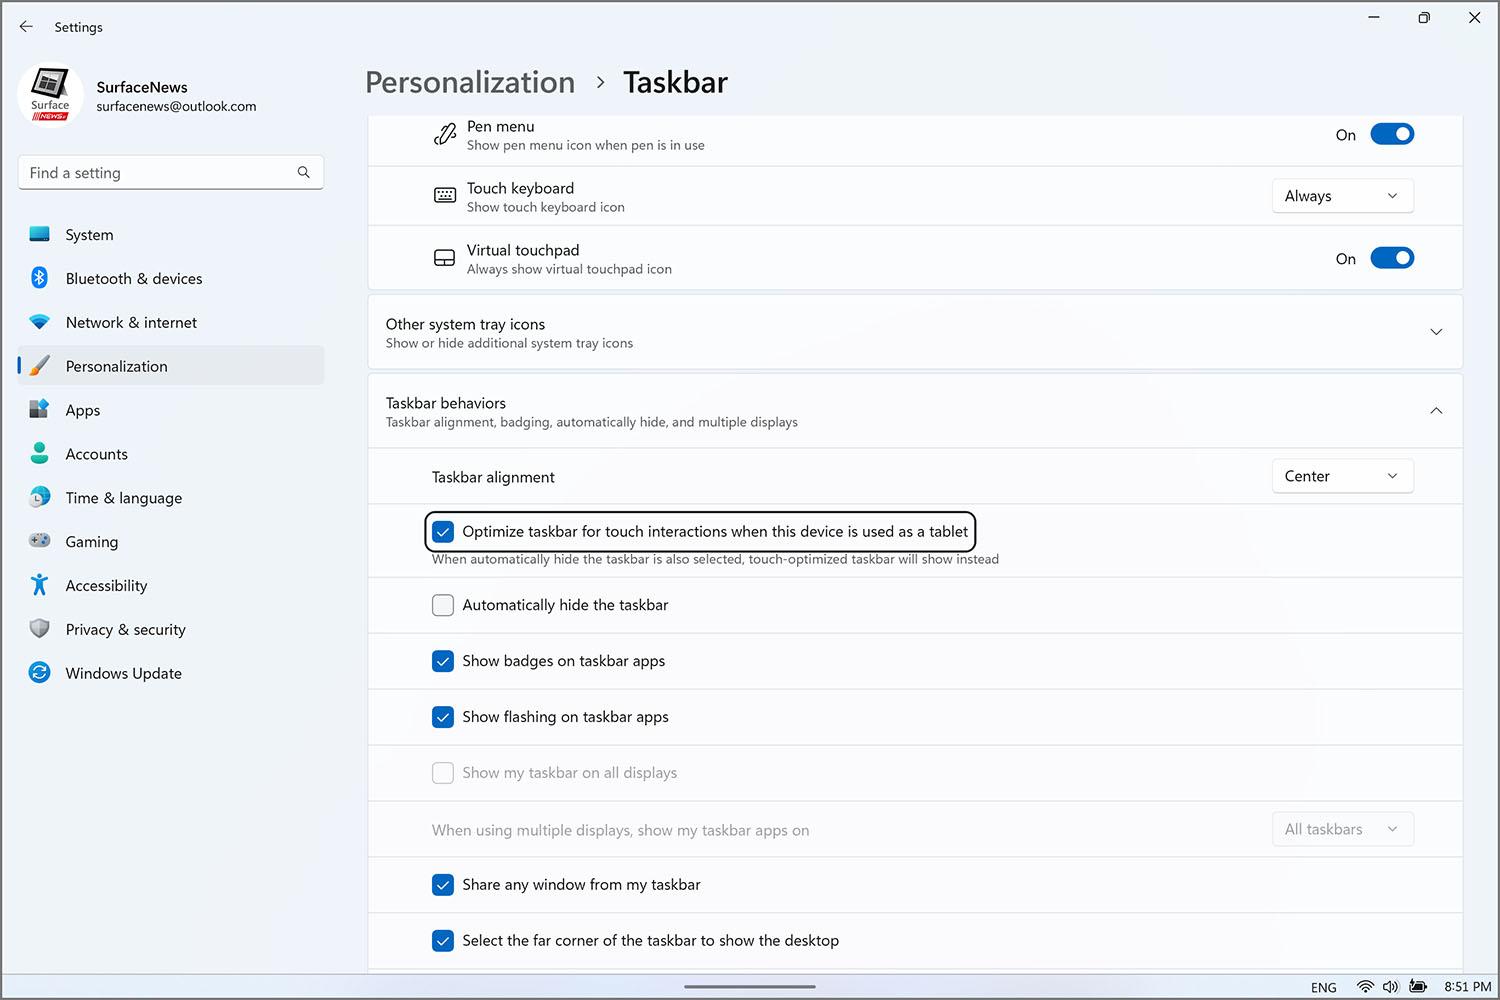Click the battery icon in system tray

1418,987
